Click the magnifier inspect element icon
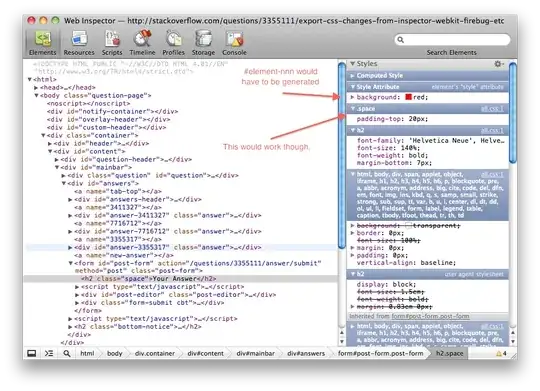 click(67, 353)
